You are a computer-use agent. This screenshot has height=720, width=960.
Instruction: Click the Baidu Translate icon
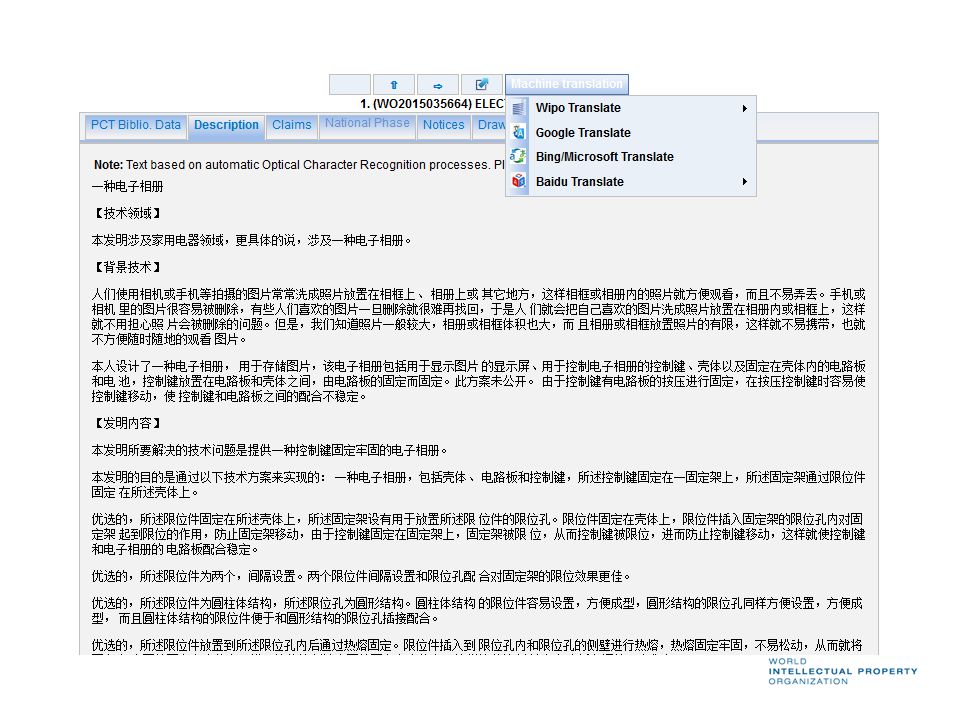519,181
